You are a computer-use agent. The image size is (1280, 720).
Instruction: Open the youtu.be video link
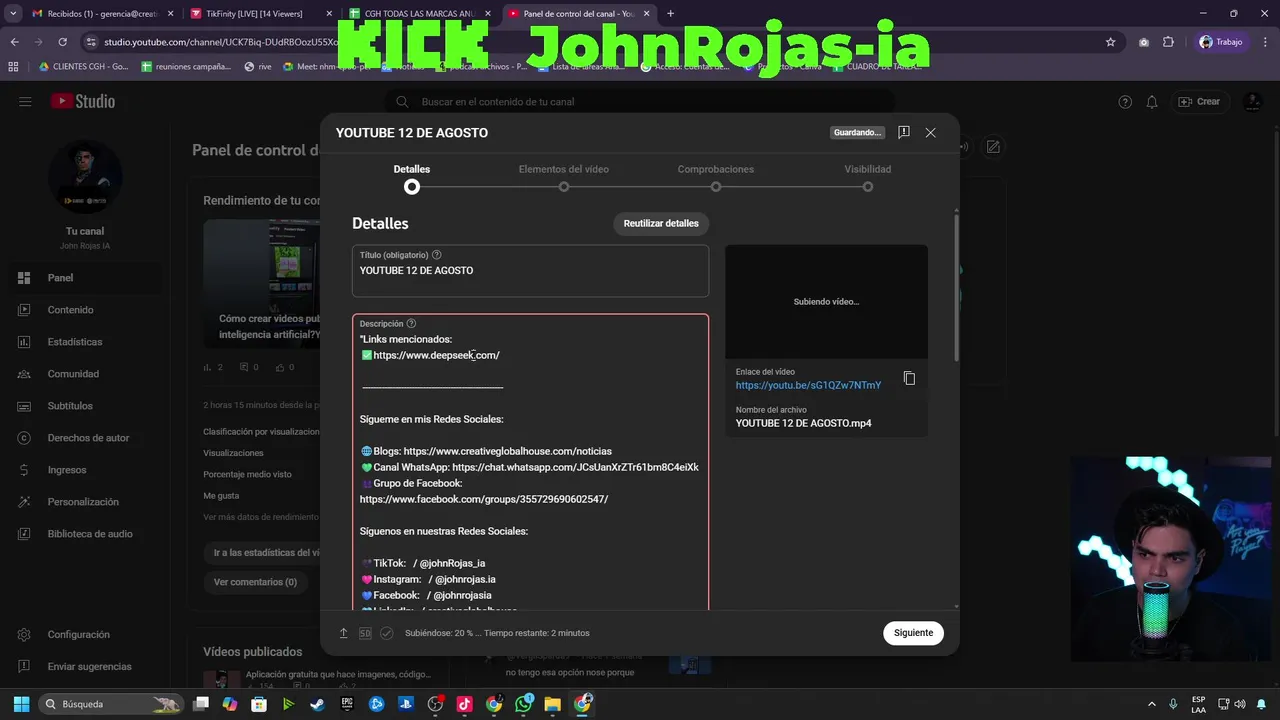[808, 385]
